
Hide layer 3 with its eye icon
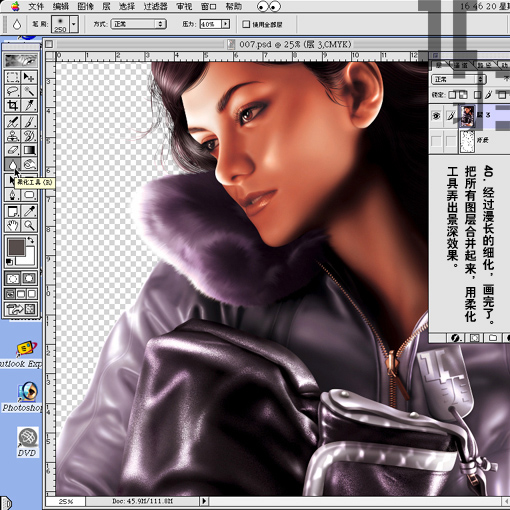tap(436, 116)
